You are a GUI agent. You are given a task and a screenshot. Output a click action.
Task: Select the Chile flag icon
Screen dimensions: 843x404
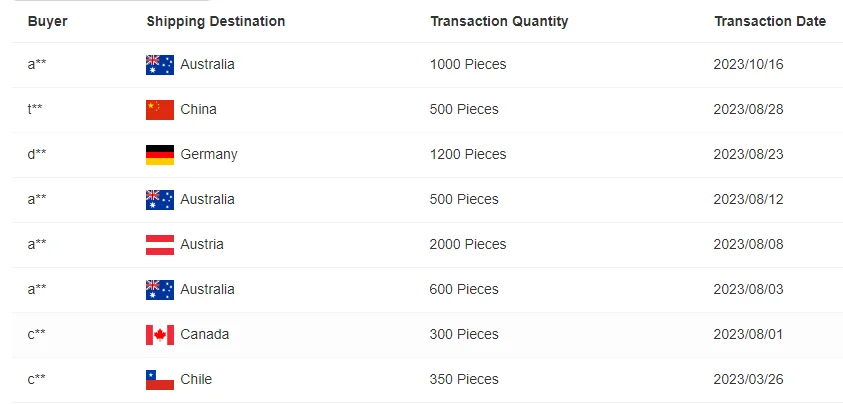click(159, 380)
